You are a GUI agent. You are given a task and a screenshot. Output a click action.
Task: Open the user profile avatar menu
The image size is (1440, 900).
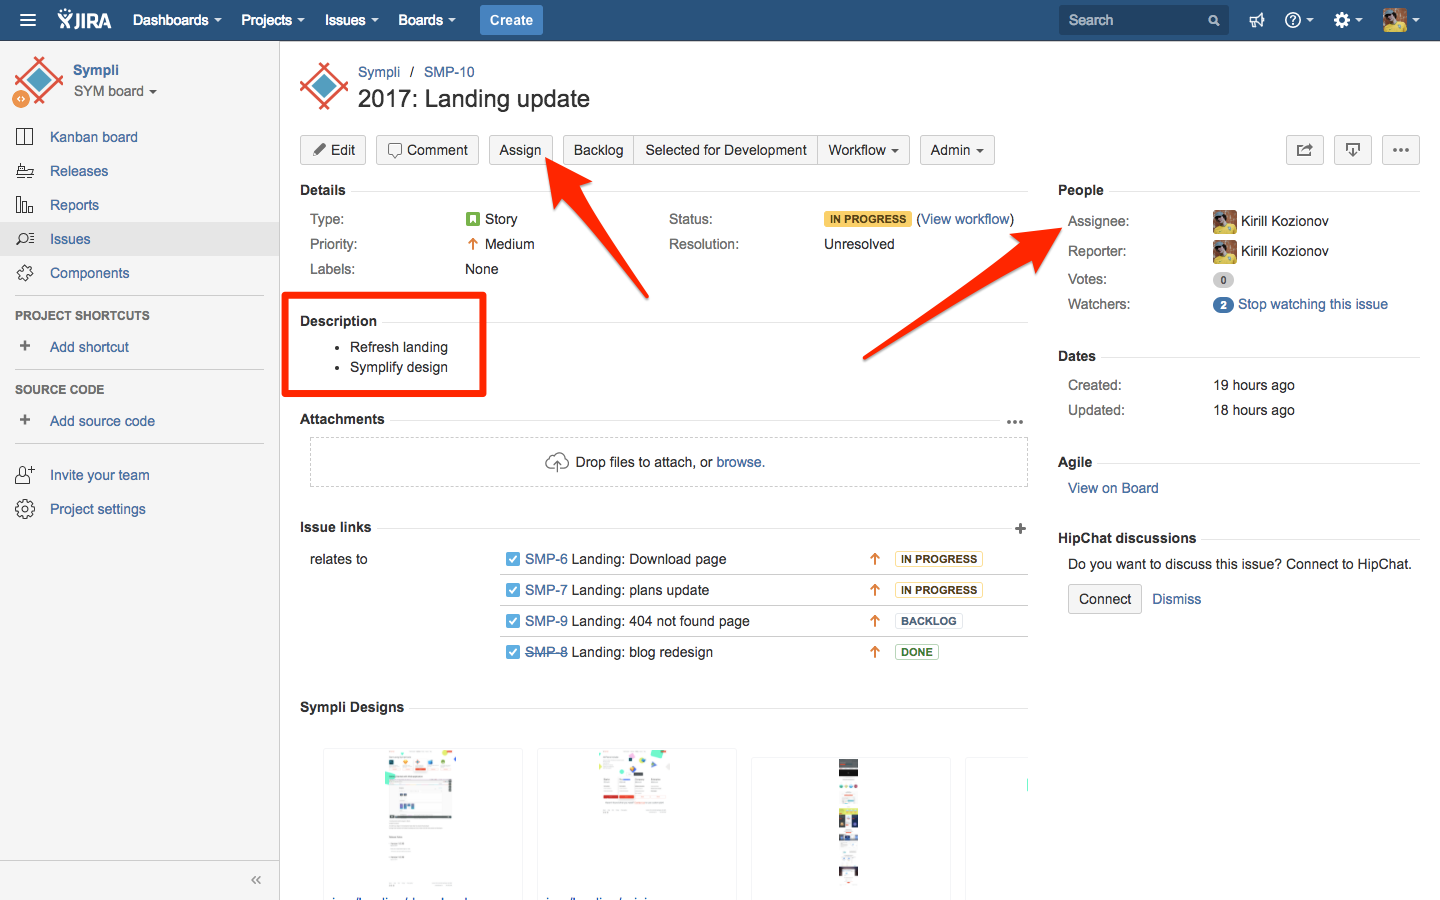(x=1401, y=20)
